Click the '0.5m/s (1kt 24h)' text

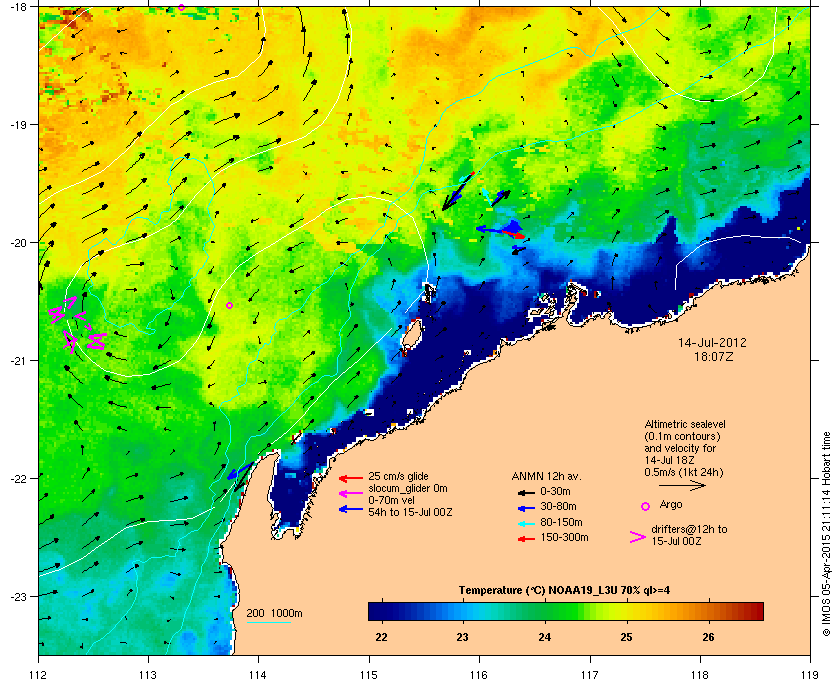[684, 472]
